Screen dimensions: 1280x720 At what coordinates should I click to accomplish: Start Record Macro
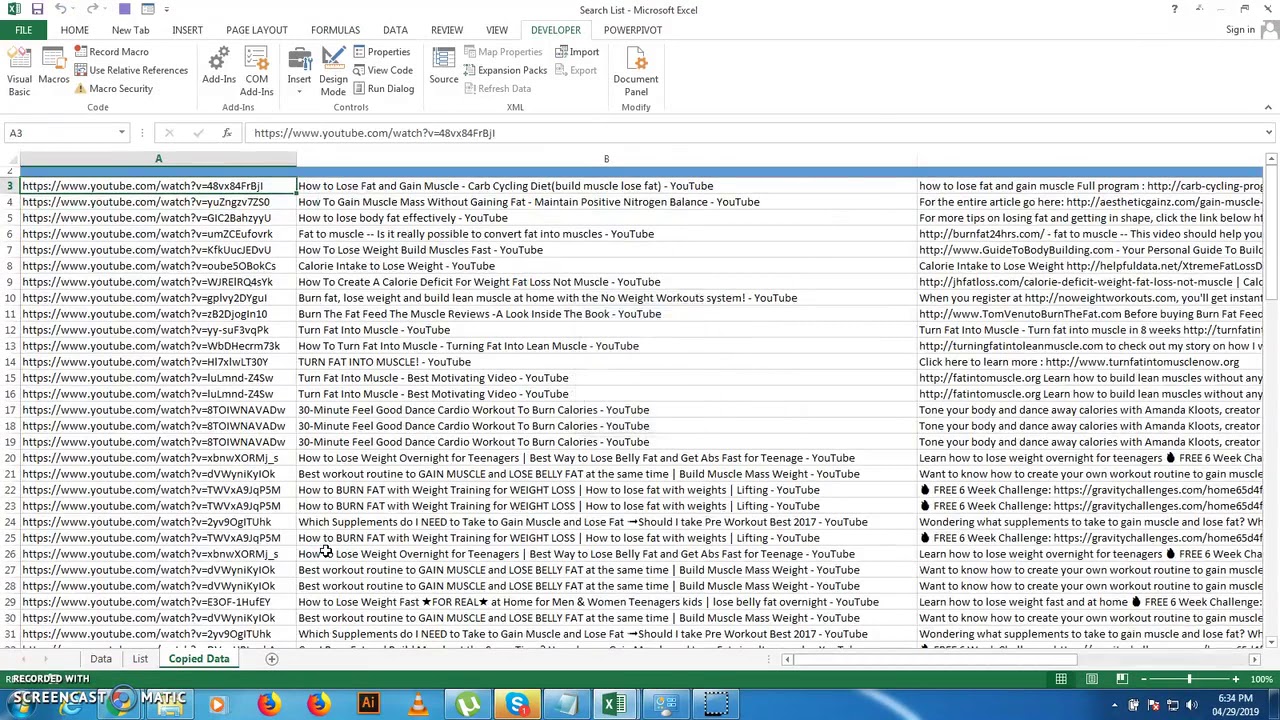pyautogui.click(x=111, y=52)
